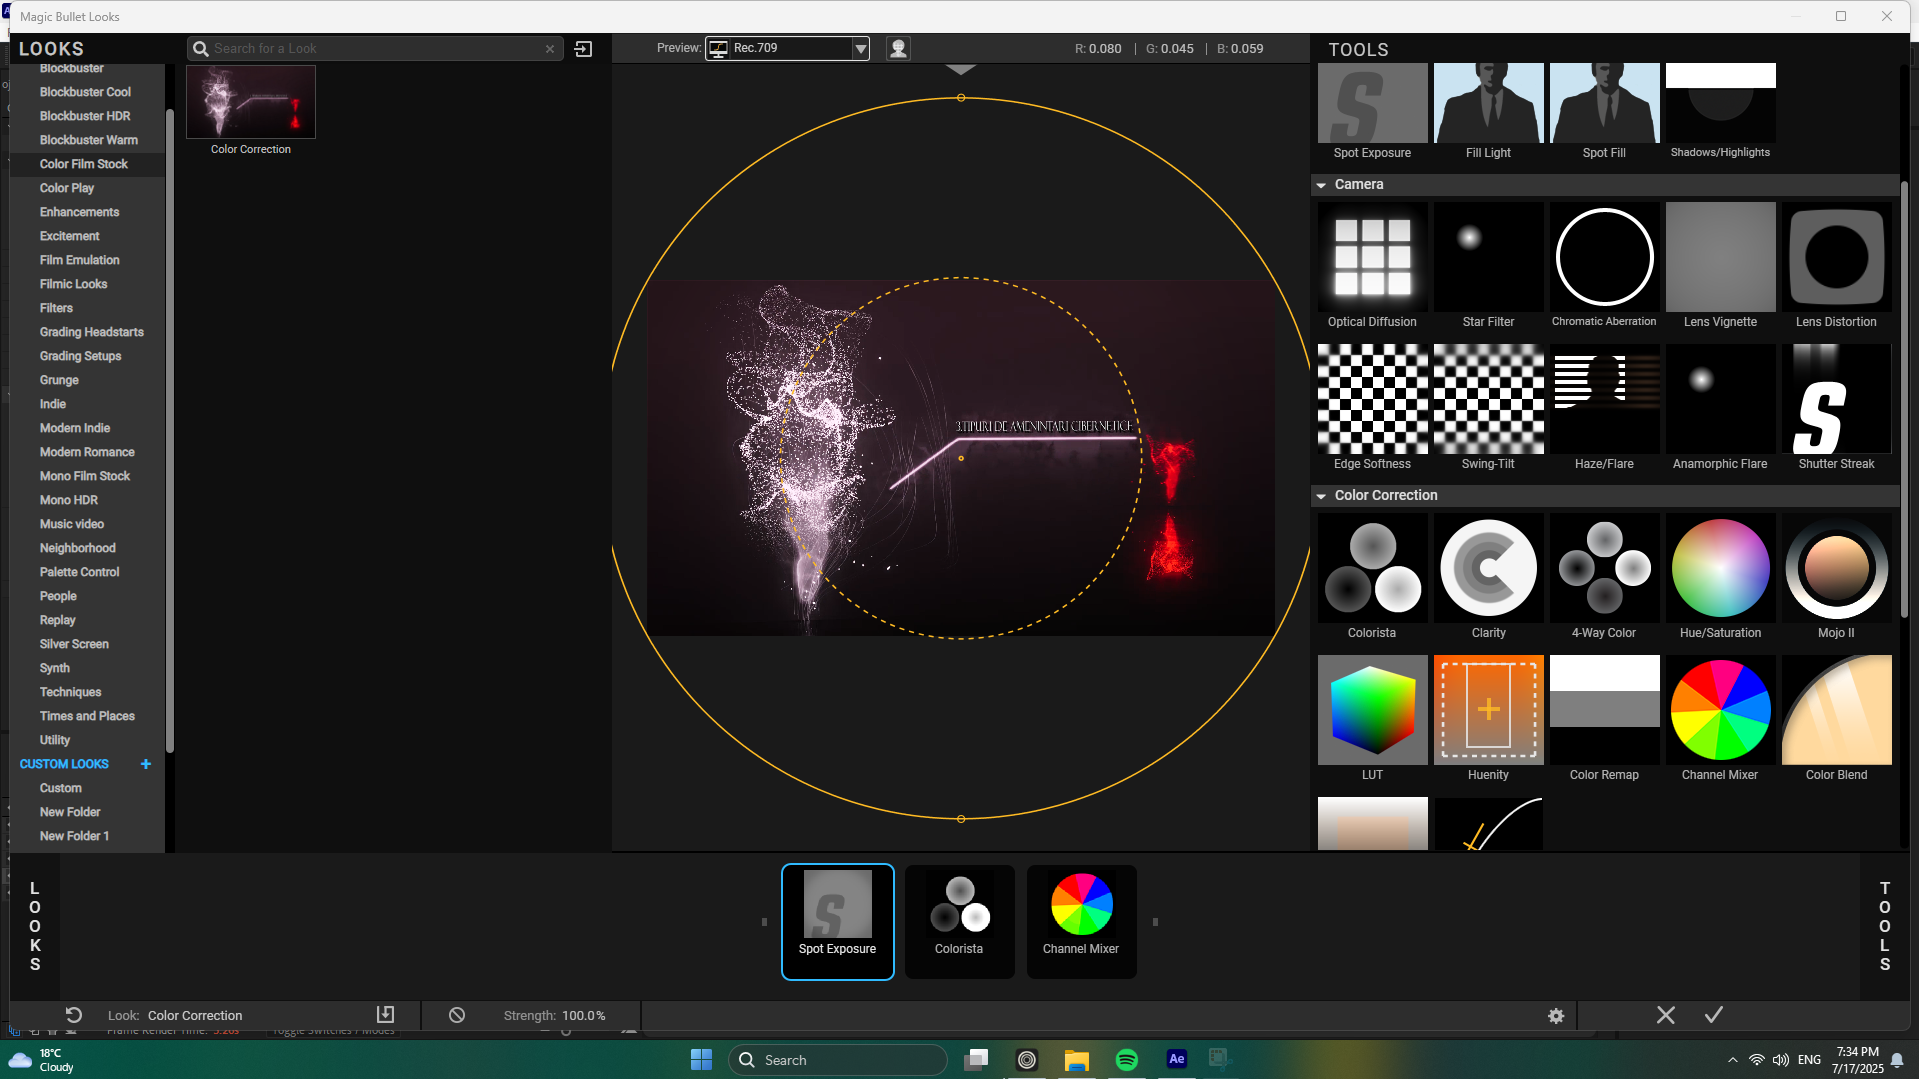Reset the look with the undo arrow
Image resolution: width=1919 pixels, height=1079 pixels.
click(73, 1015)
